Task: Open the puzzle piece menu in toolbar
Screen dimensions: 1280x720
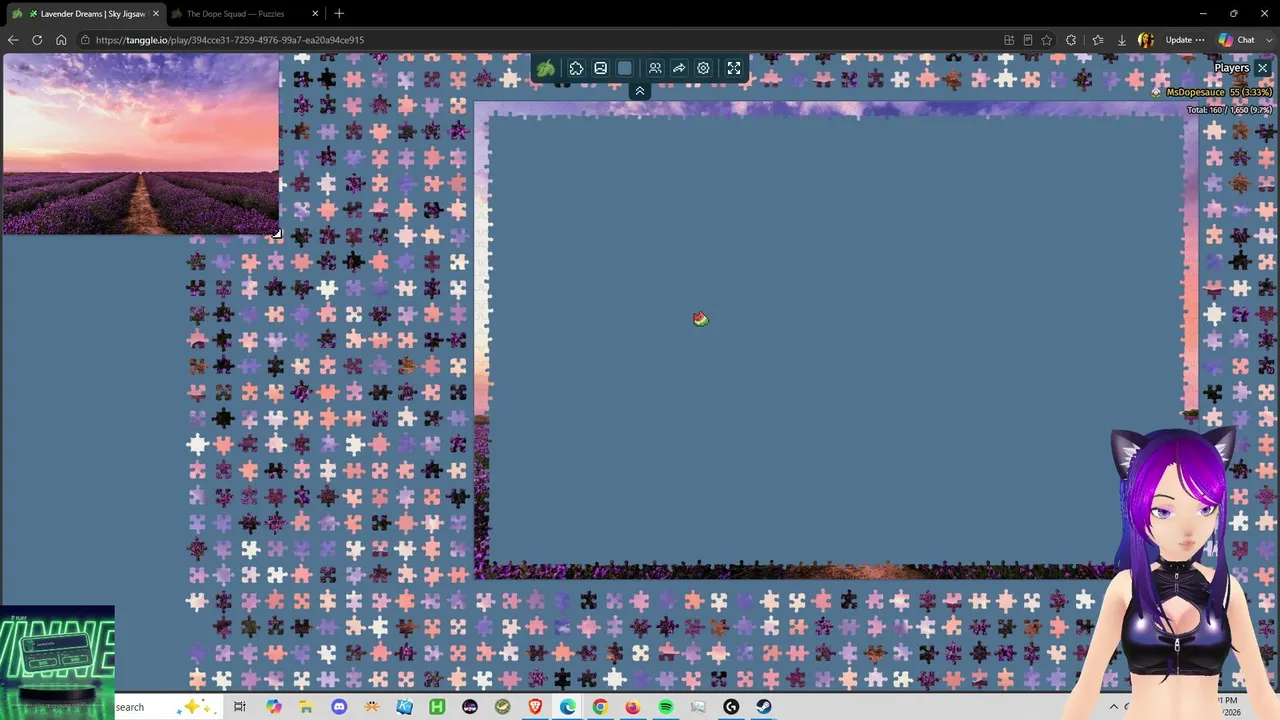Action: 576,68
